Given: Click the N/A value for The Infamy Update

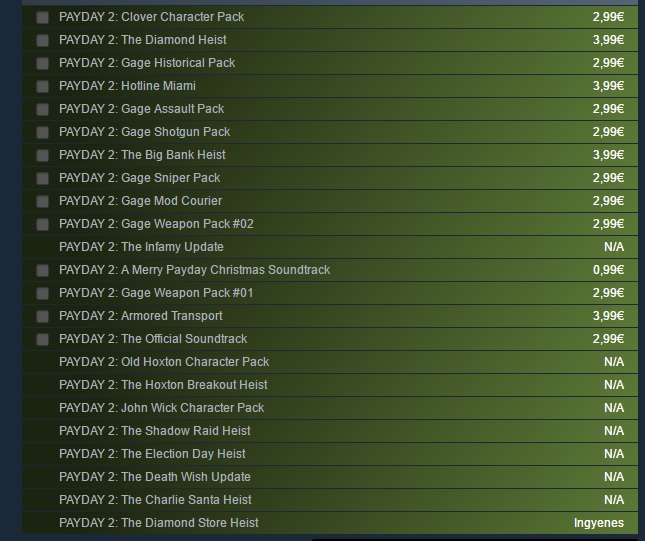Looking at the screenshot, I should (614, 247).
